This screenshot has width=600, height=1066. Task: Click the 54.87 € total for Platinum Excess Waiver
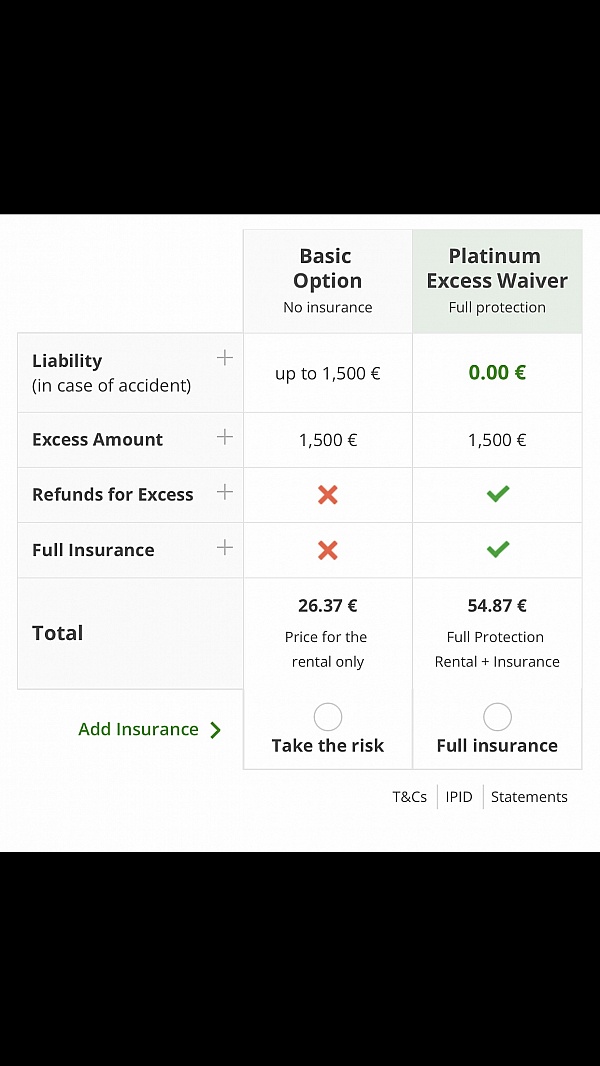tap(497, 605)
